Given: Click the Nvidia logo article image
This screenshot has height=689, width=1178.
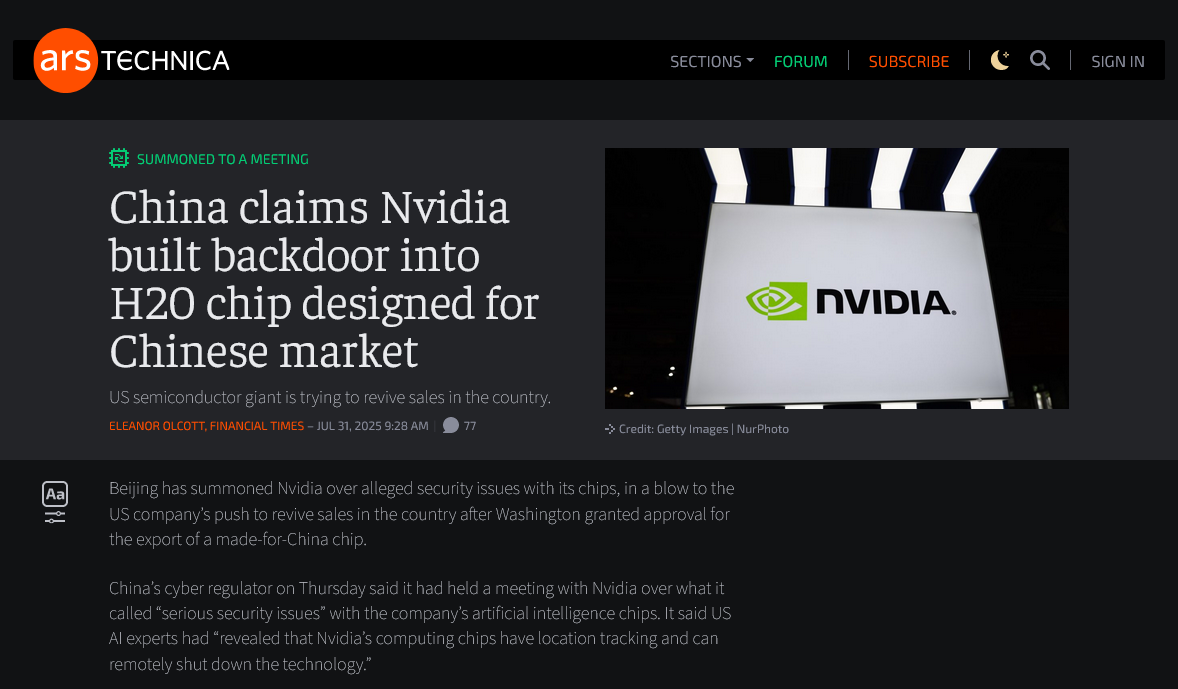Looking at the screenshot, I should (x=836, y=278).
